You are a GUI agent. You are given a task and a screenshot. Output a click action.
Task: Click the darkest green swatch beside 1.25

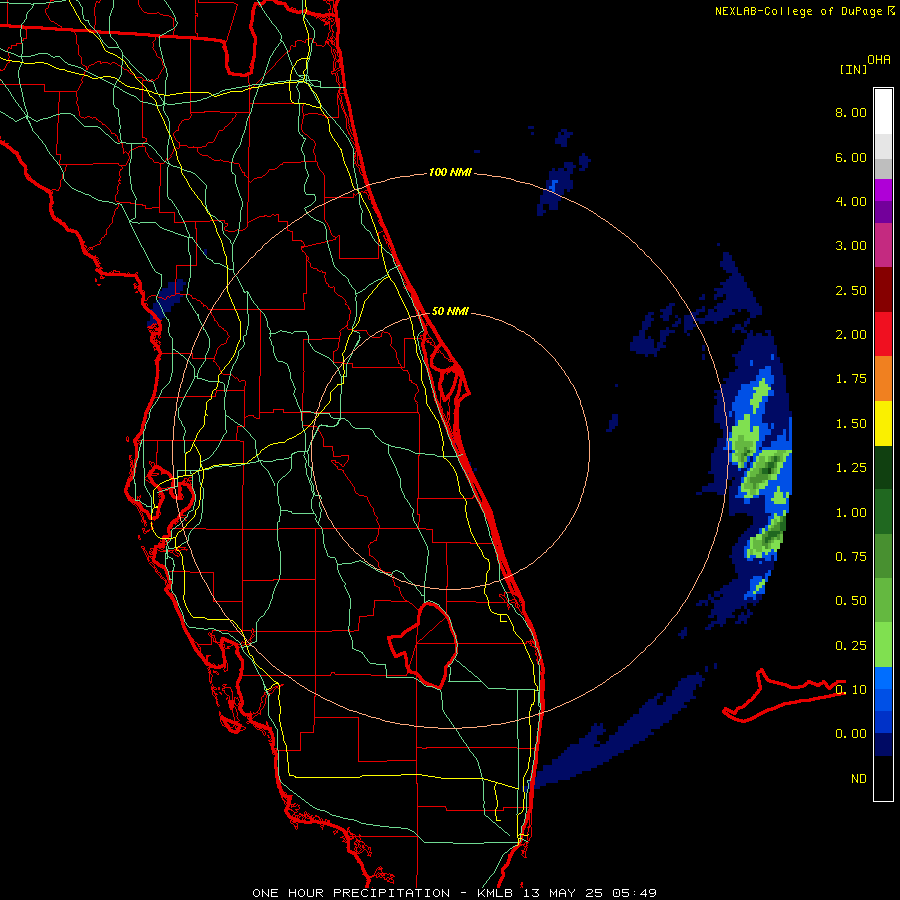click(x=883, y=467)
